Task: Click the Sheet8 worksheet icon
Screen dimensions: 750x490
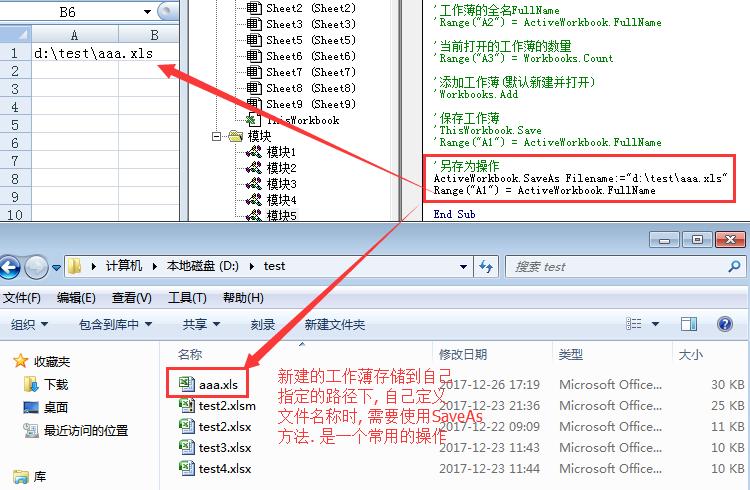Action: click(254, 88)
